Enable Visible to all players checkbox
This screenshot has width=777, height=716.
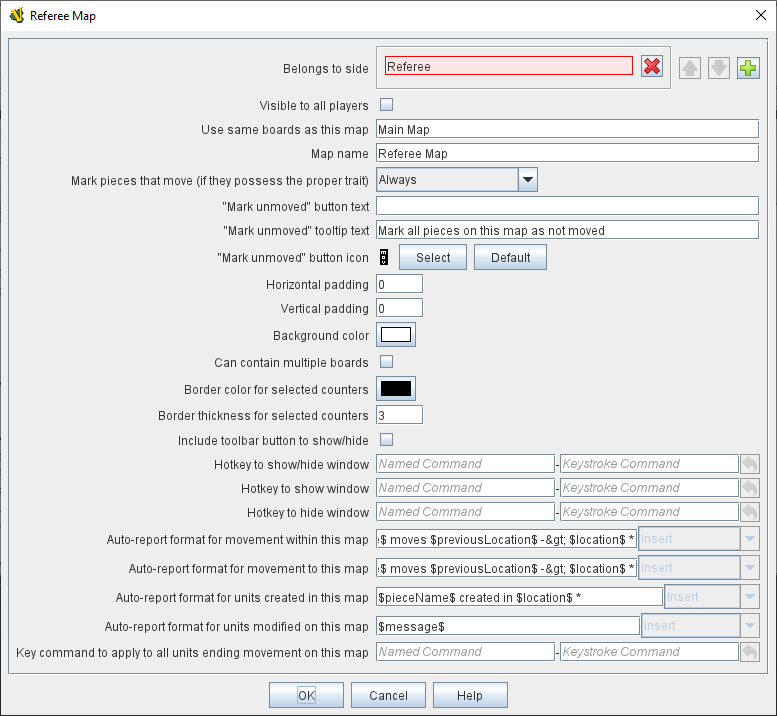click(x=386, y=105)
